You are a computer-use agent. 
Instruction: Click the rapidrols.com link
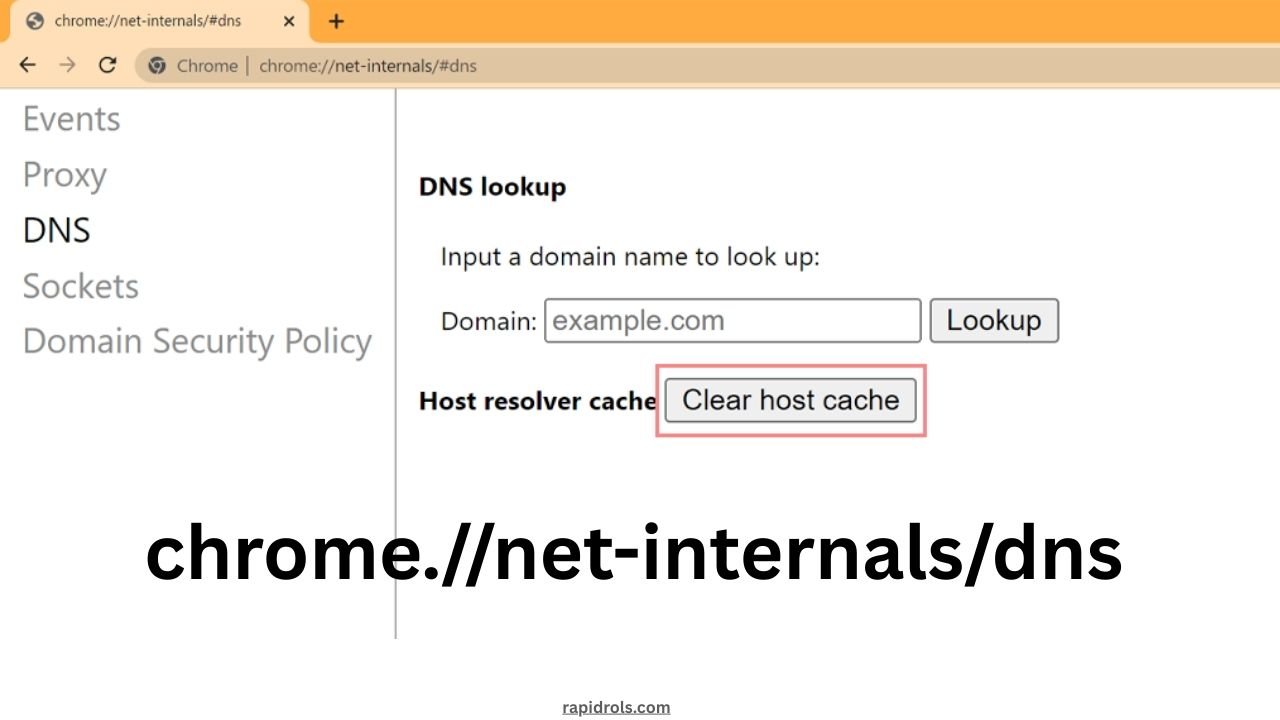616,707
